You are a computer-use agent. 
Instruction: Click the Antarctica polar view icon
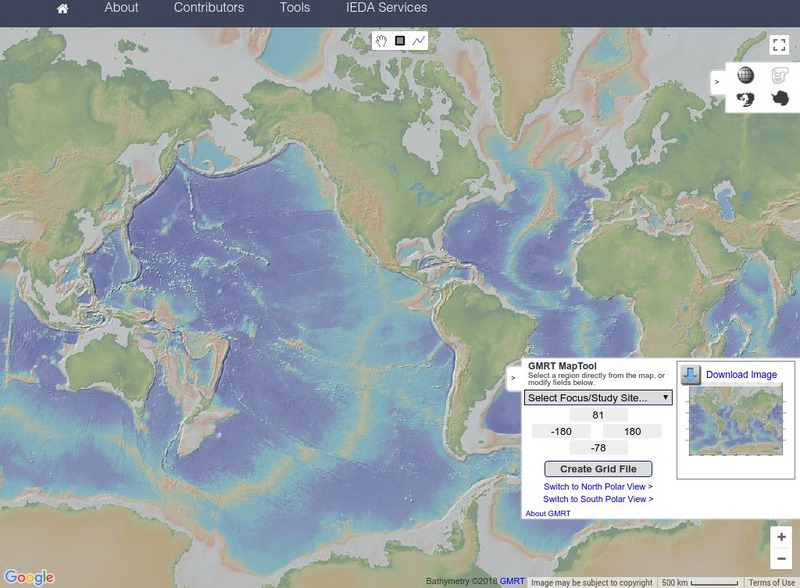click(779, 98)
